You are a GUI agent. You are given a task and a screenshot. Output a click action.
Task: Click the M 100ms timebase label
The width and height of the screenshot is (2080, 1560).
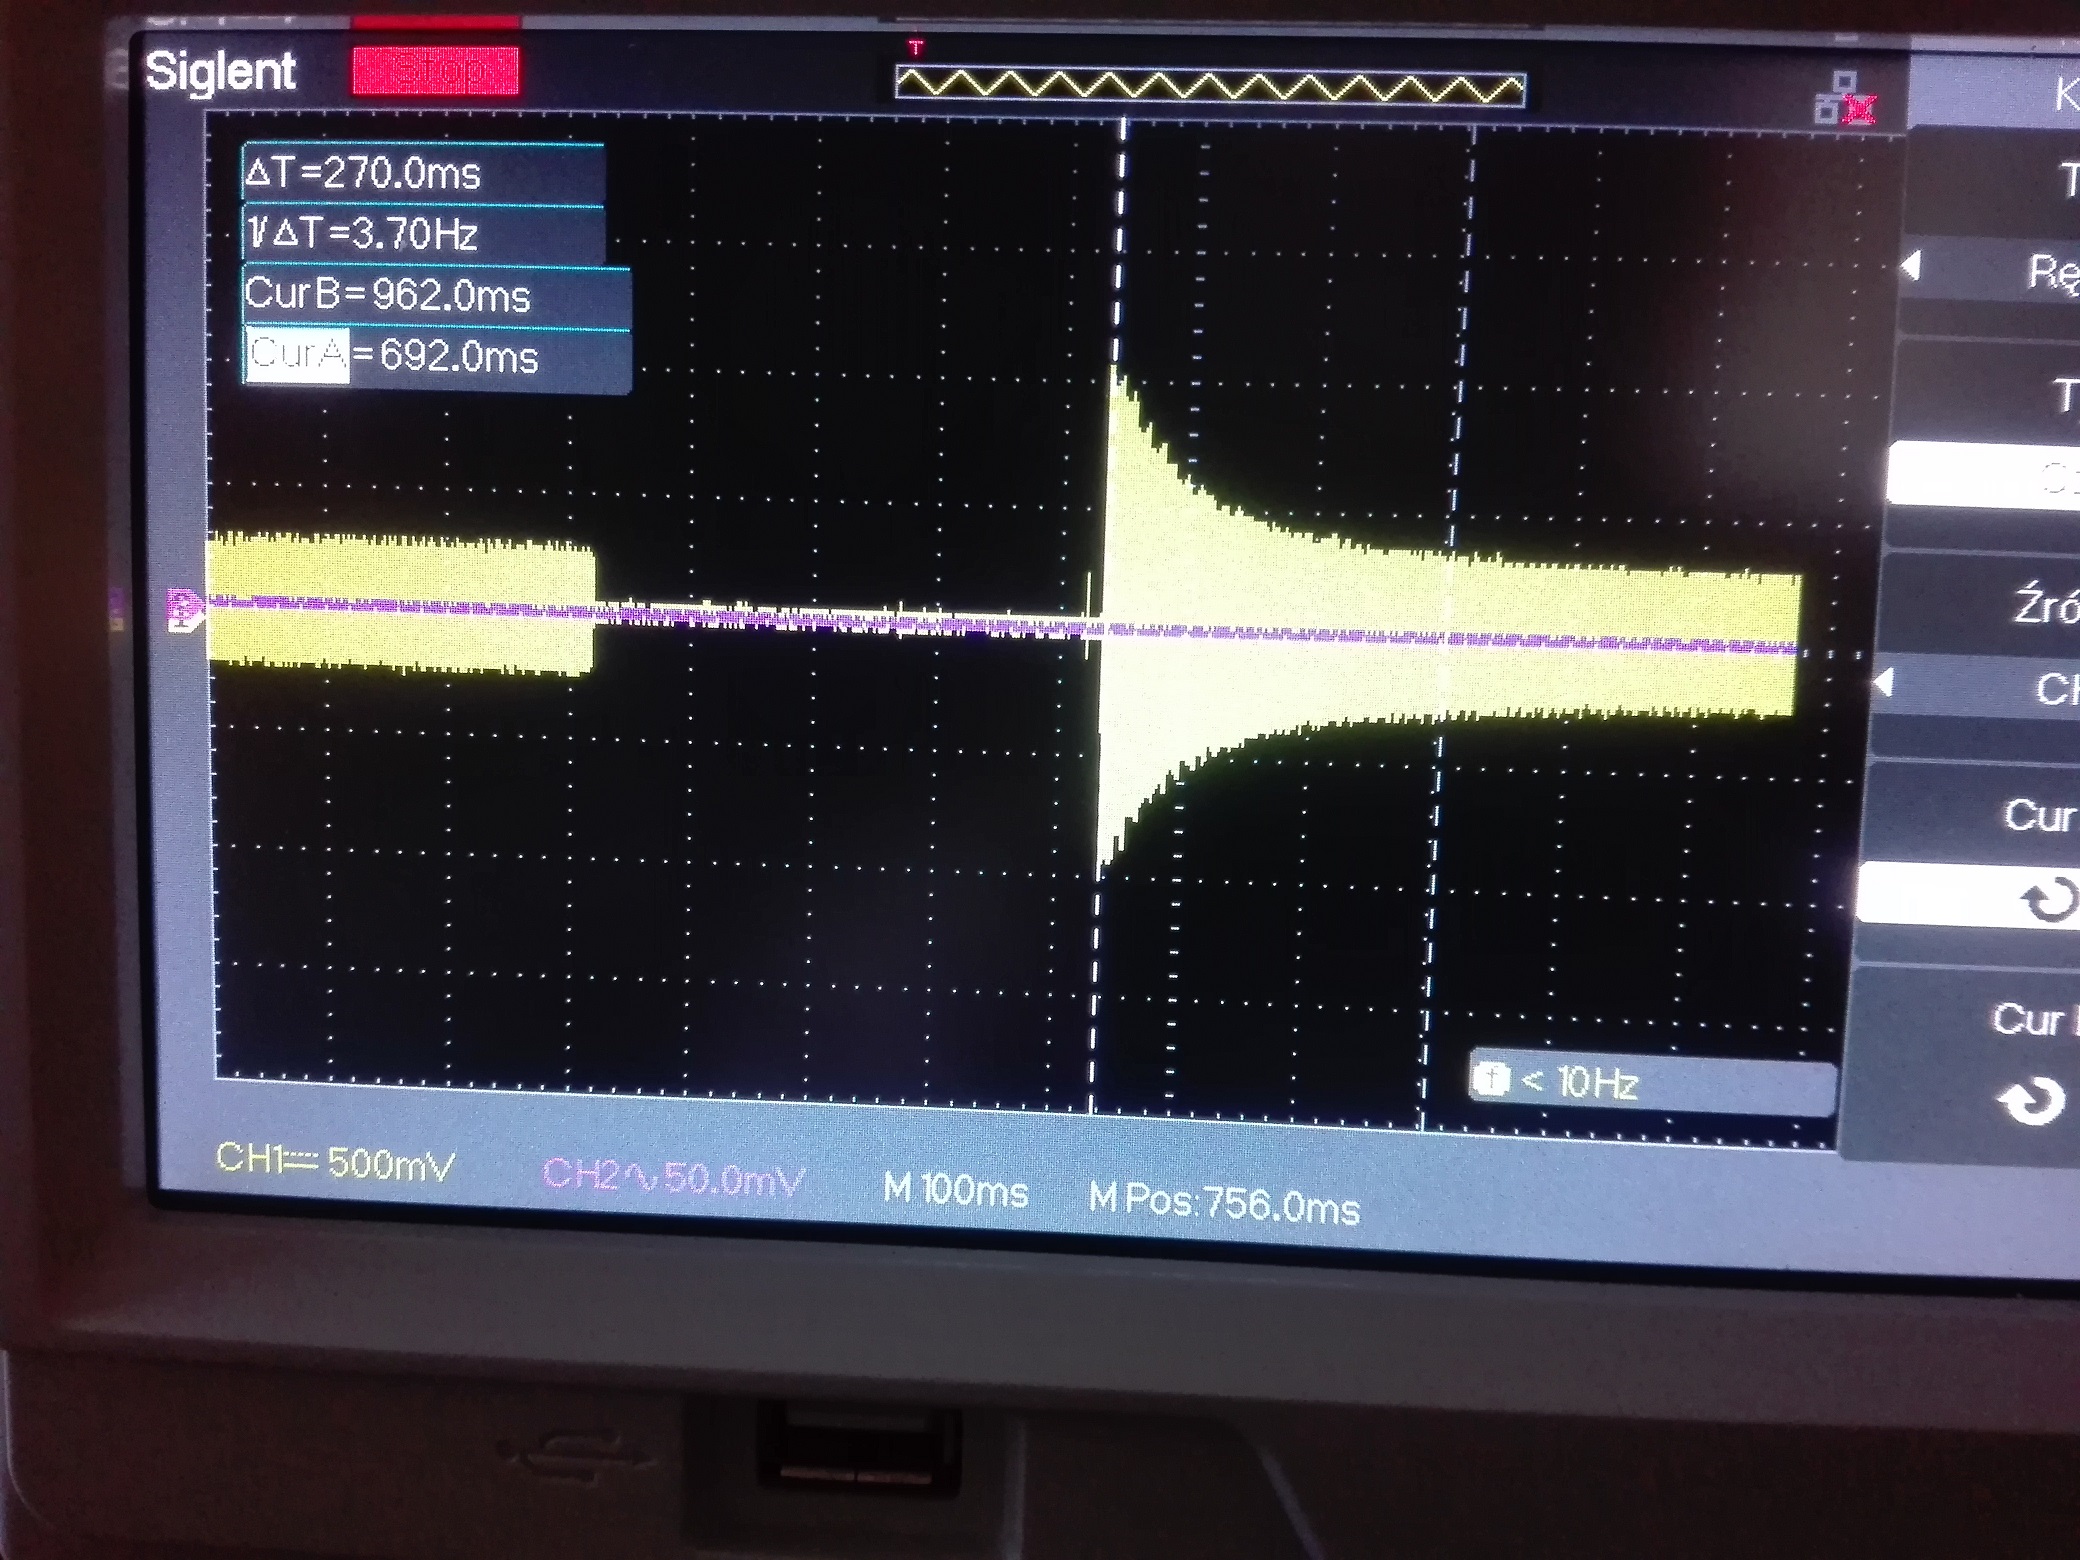pyautogui.click(x=955, y=1190)
